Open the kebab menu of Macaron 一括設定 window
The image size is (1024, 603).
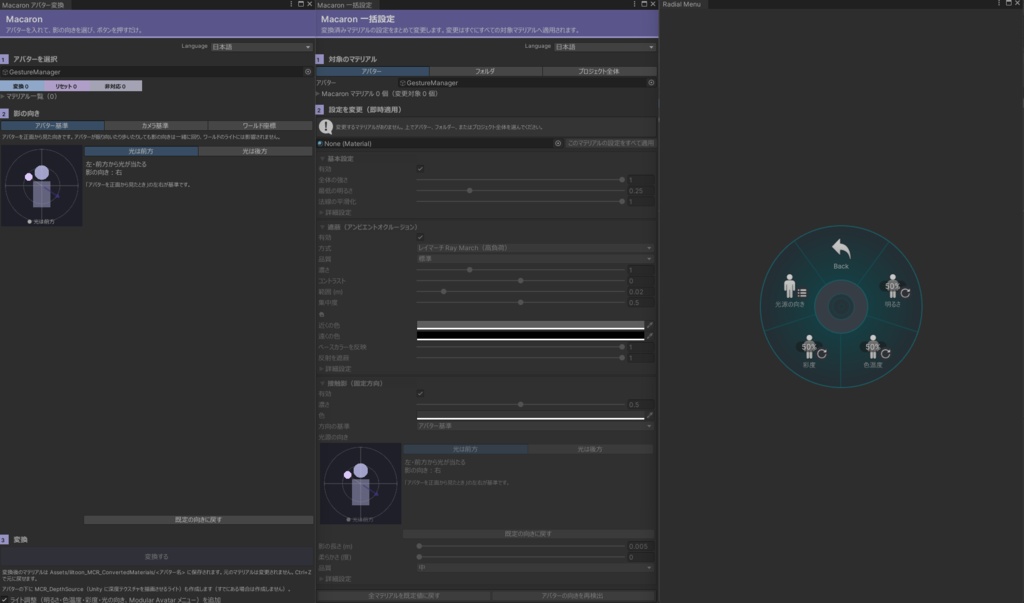(634, 4)
